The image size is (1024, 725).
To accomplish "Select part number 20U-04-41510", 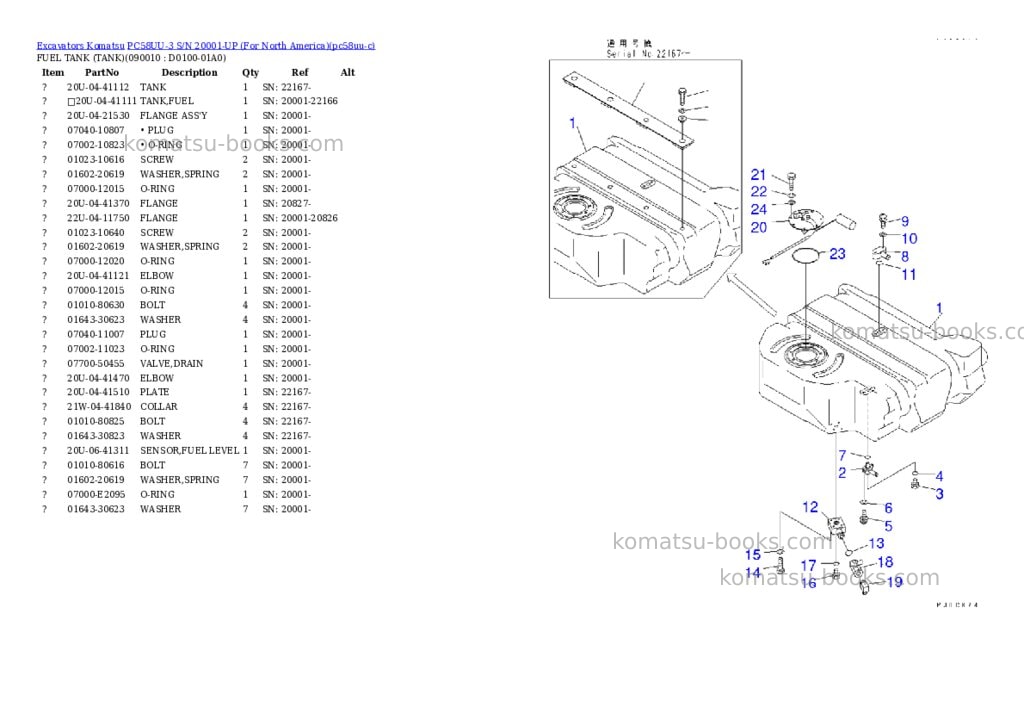I will (98, 392).
